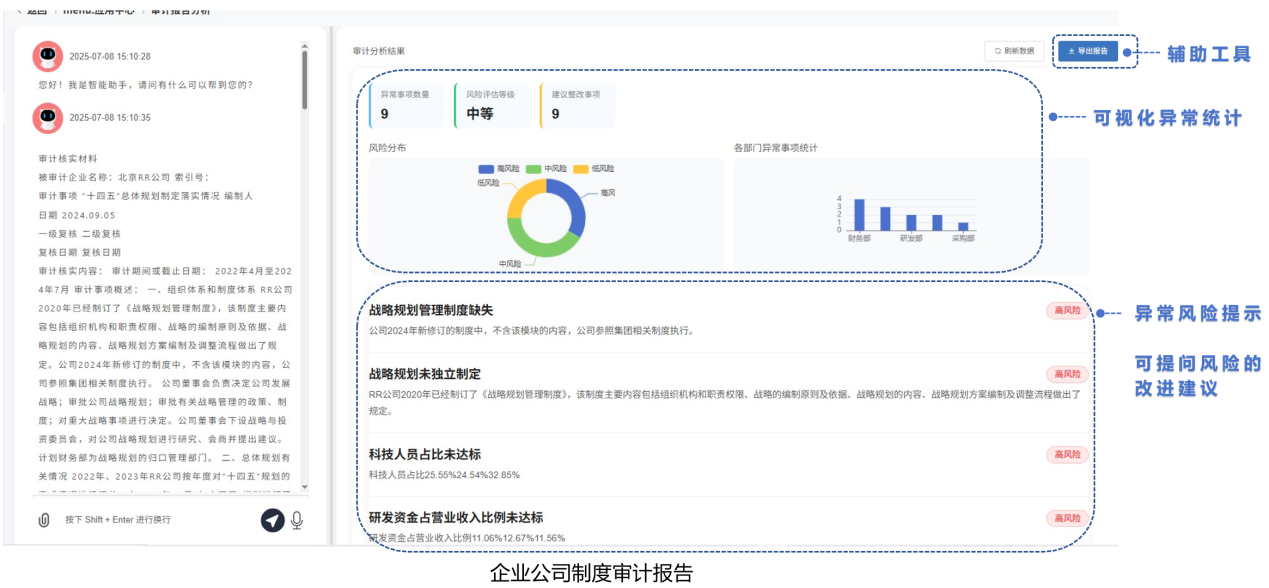Open the 科技人员占比未达标 risk item
The height and width of the screenshot is (588, 1269).
(x=424, y=455)
